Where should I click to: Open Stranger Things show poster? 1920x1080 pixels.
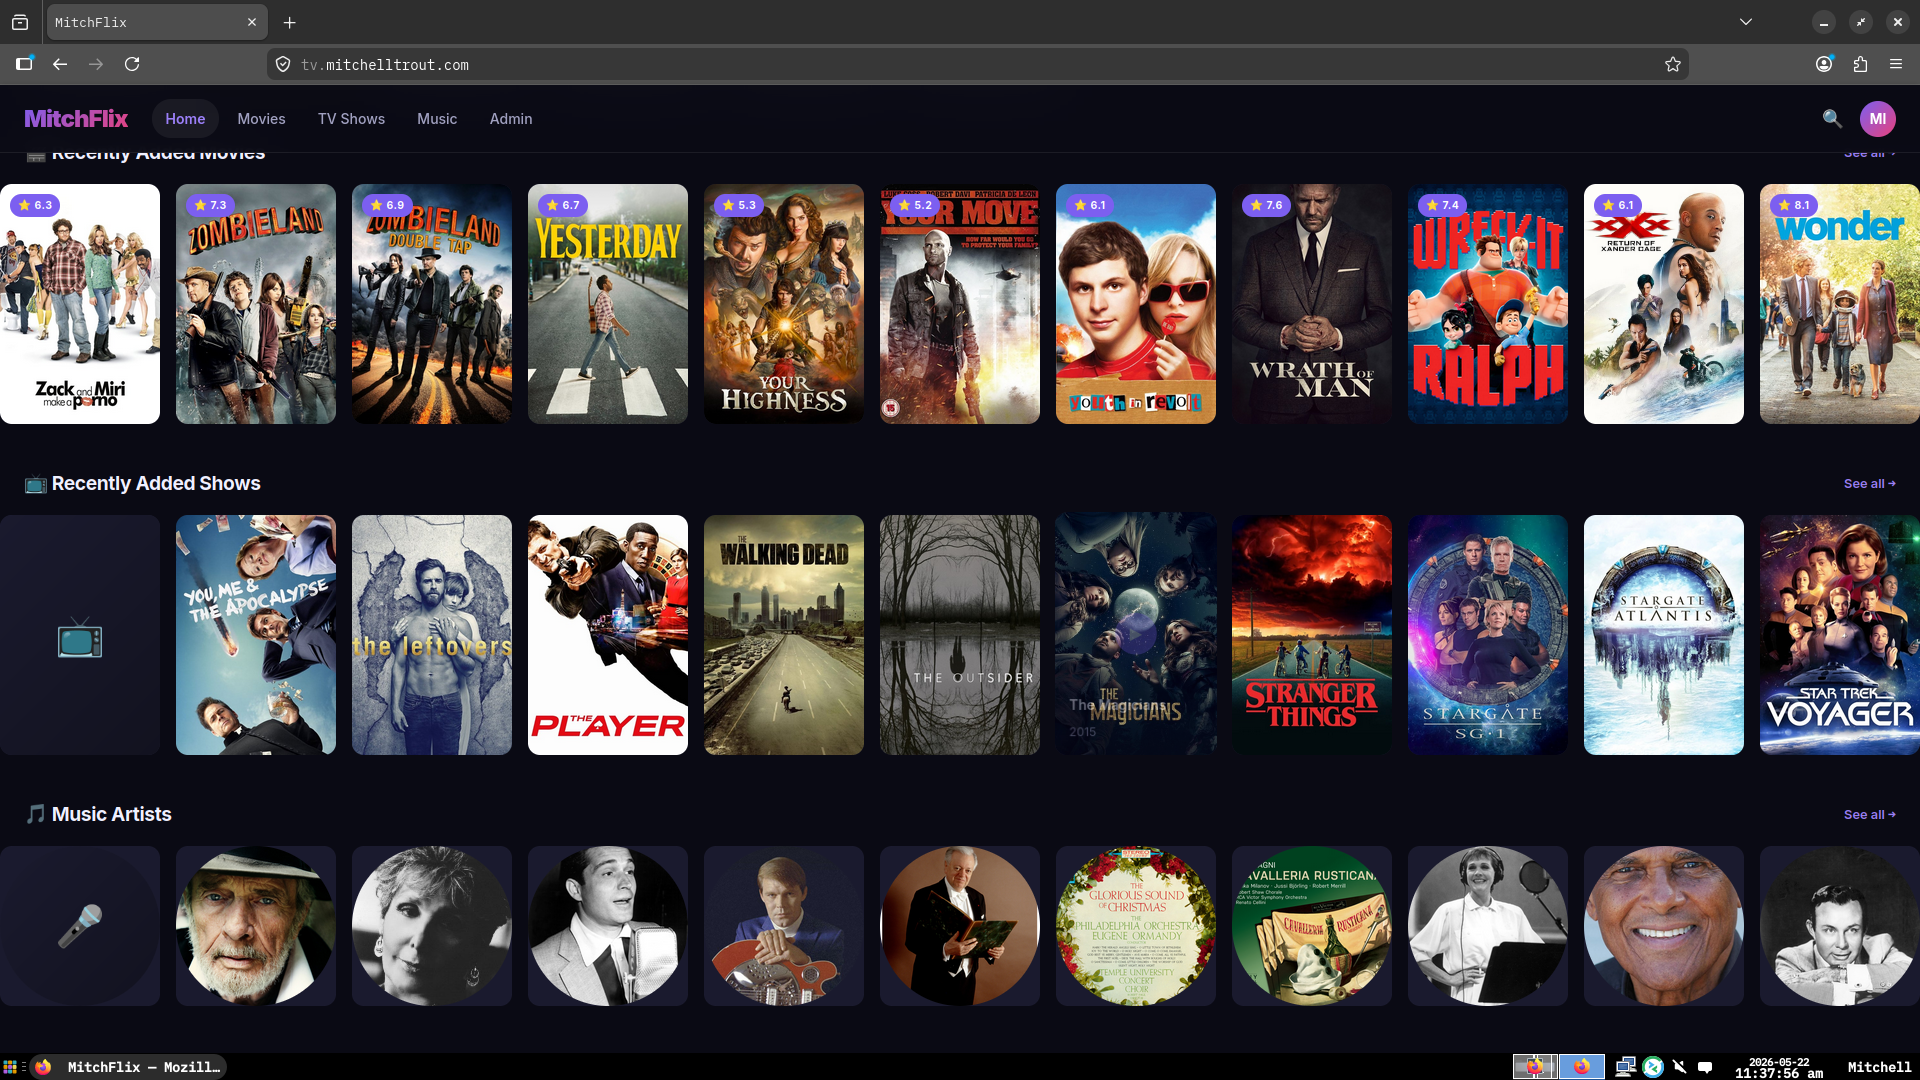[x=1312, y=635]
